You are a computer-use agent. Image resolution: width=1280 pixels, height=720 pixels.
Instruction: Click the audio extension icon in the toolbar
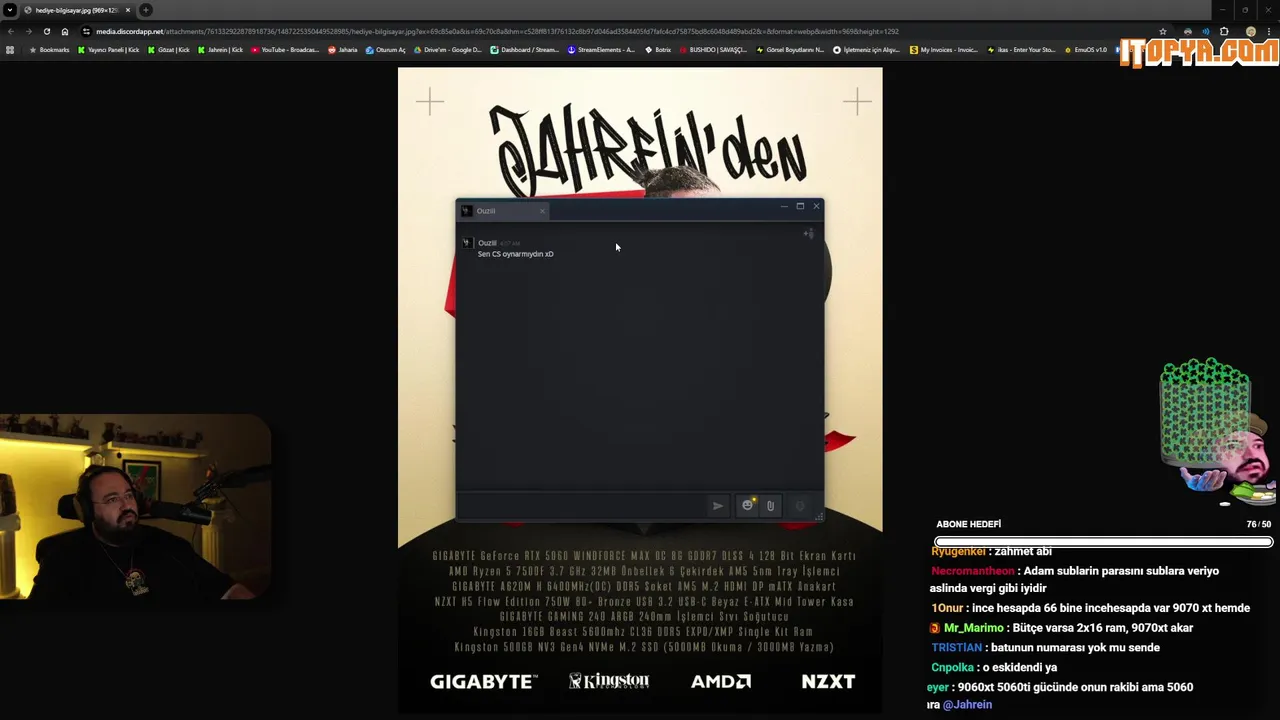tap(1206, 31)
